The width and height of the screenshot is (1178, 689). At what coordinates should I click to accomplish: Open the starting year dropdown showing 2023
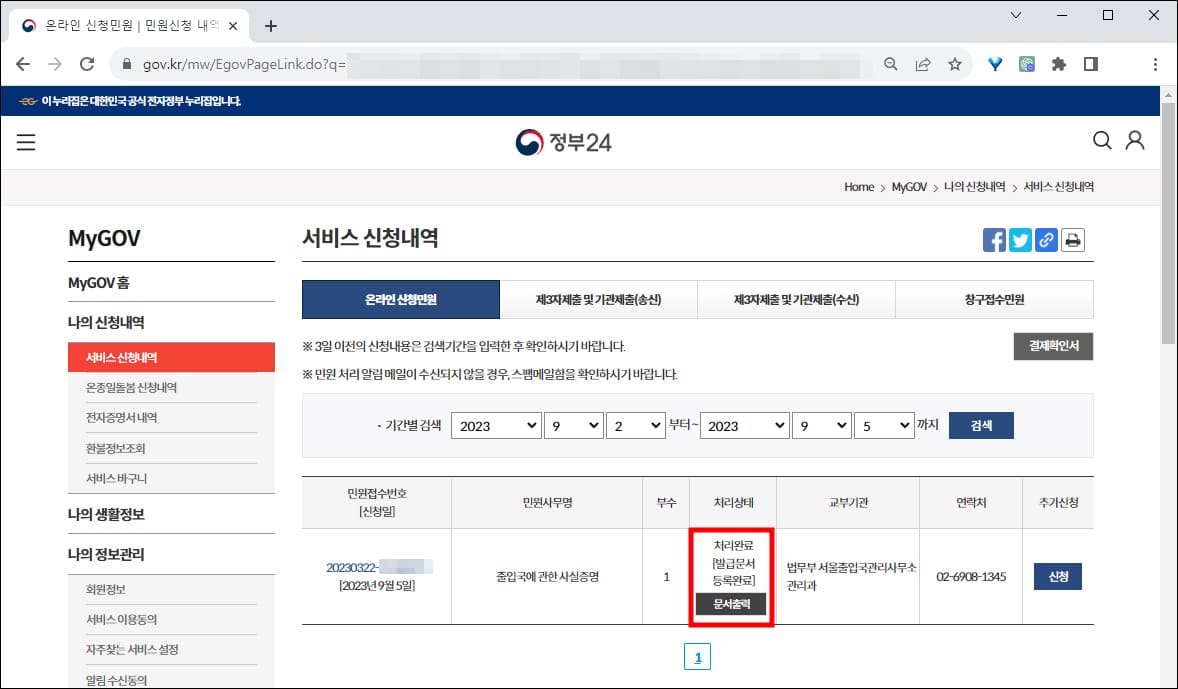click(x=496, y=425)
